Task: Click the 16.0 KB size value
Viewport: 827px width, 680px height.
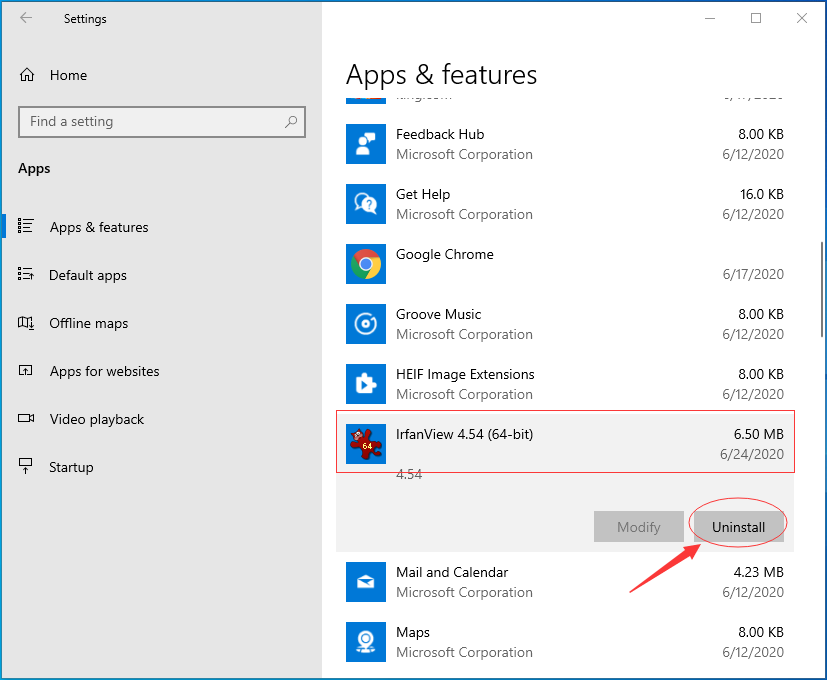Action: click(762, 194)
